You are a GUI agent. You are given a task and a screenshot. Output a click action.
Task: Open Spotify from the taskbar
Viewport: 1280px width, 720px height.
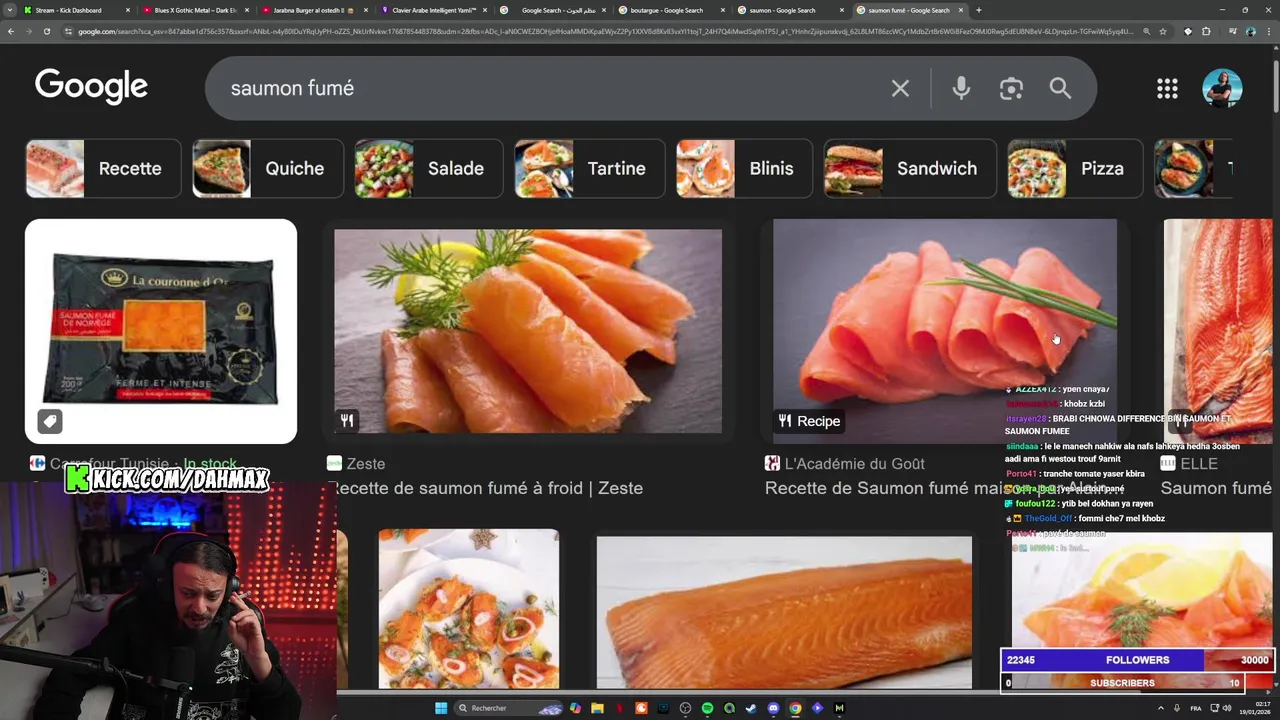pyautogui.click(x=707, y=708)
